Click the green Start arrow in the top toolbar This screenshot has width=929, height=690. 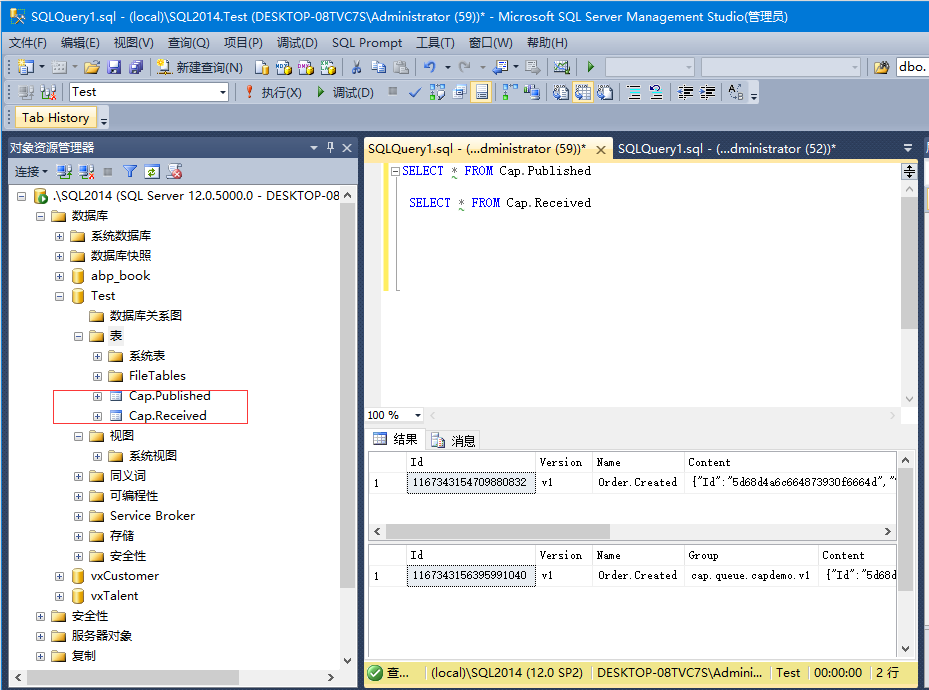[x=591, y=67]
